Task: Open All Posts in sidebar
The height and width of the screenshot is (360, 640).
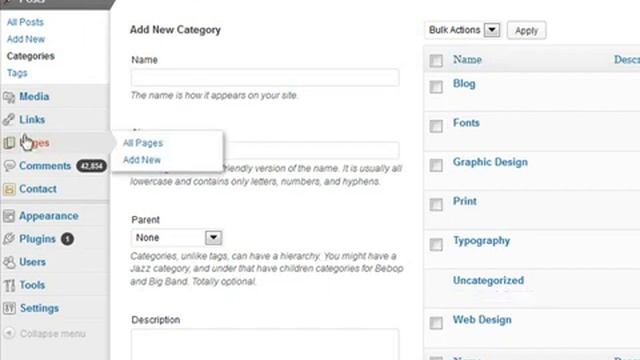Action: click(25, 22)
